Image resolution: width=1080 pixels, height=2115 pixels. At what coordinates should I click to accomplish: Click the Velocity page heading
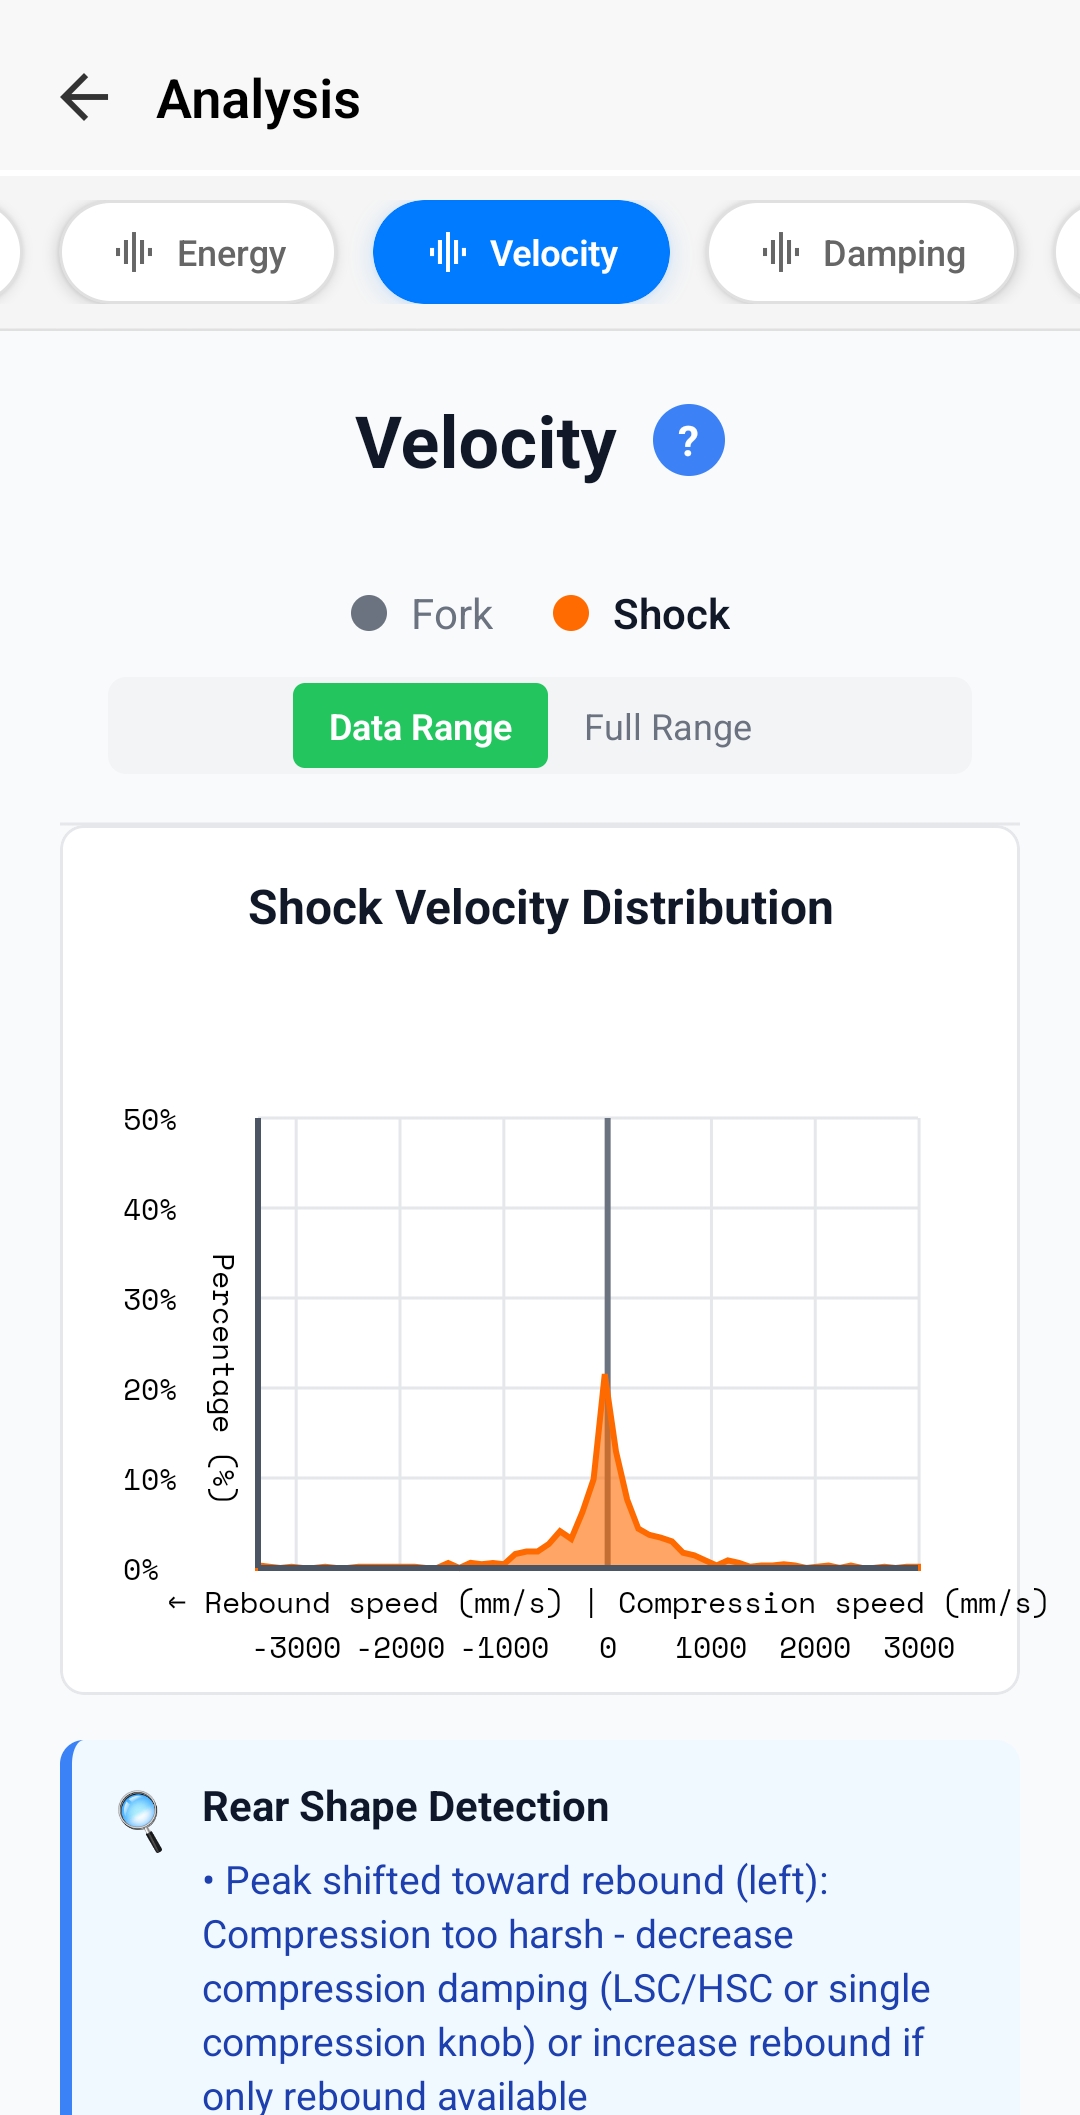coord(484,442)
